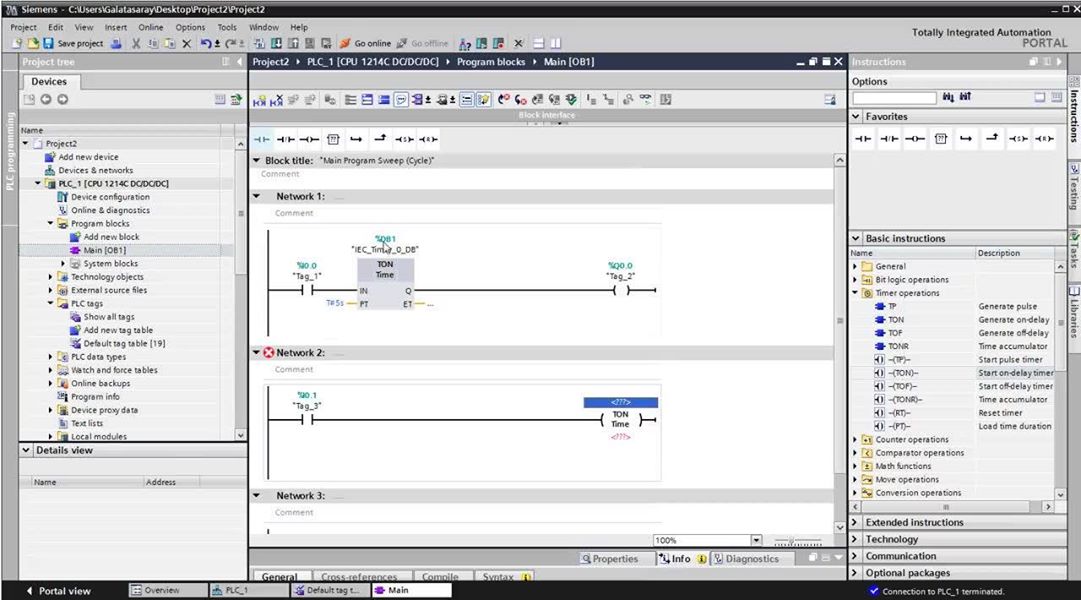Adjust the editor zoom slider

pyautogui.click(x=798, y=541)
